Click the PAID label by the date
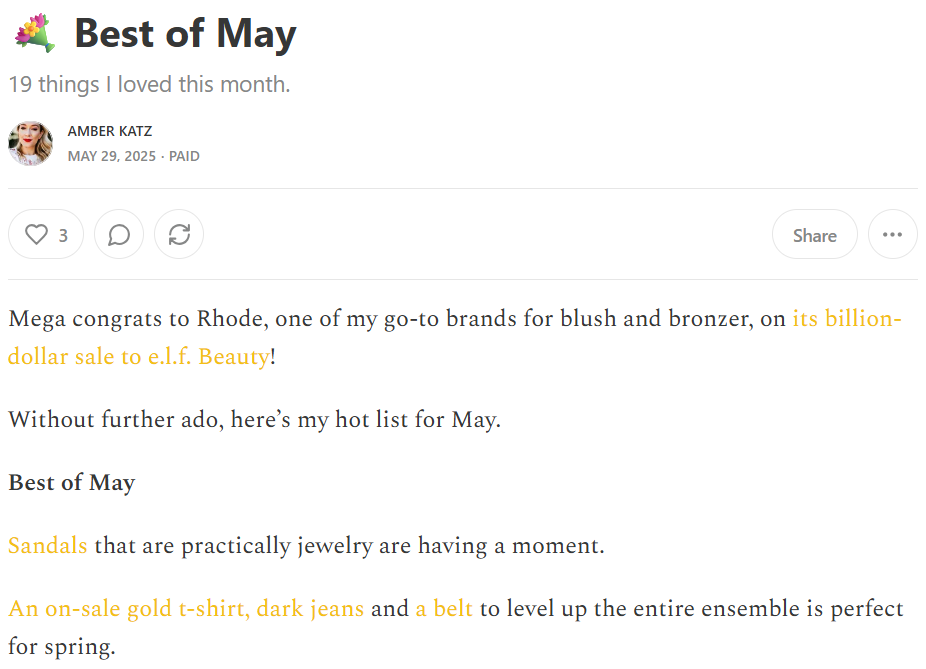This screenshot has height=669, width=926. pyautogui.click(x=184, y=156)
